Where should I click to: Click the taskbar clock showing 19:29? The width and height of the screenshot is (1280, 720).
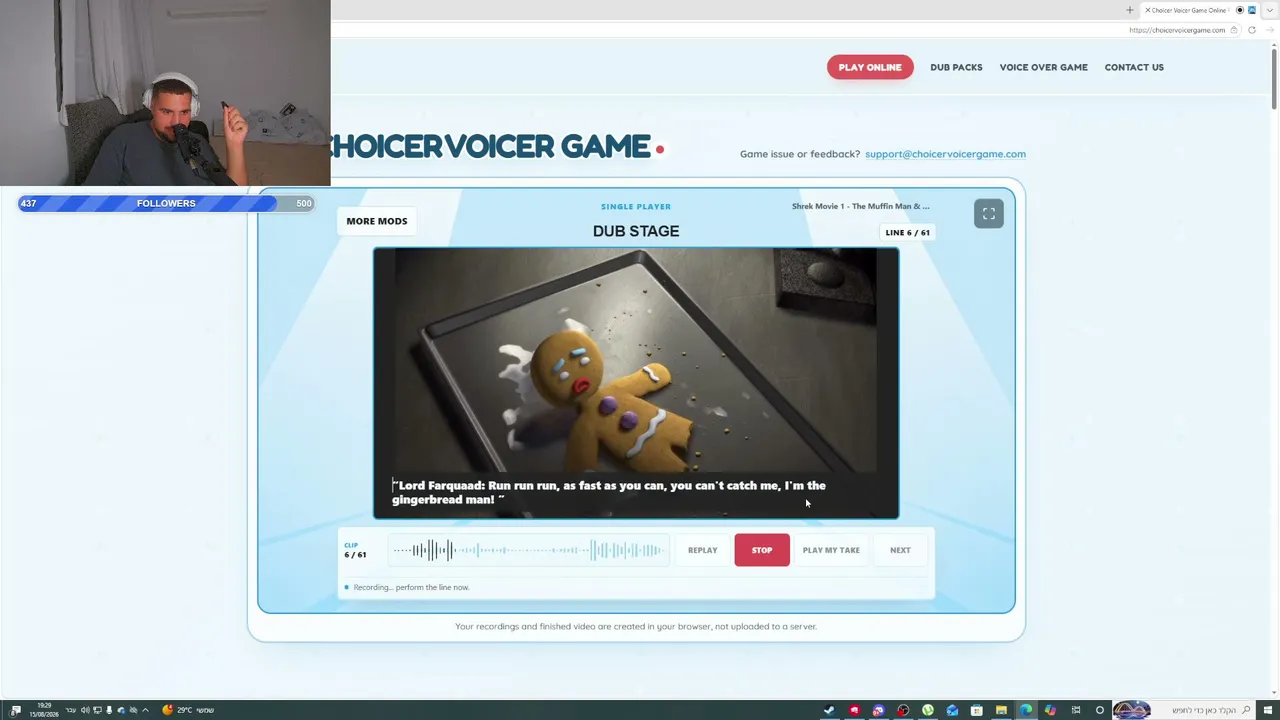43,710
